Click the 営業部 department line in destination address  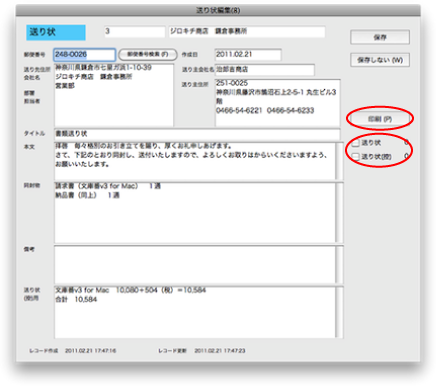pos(65,86)
